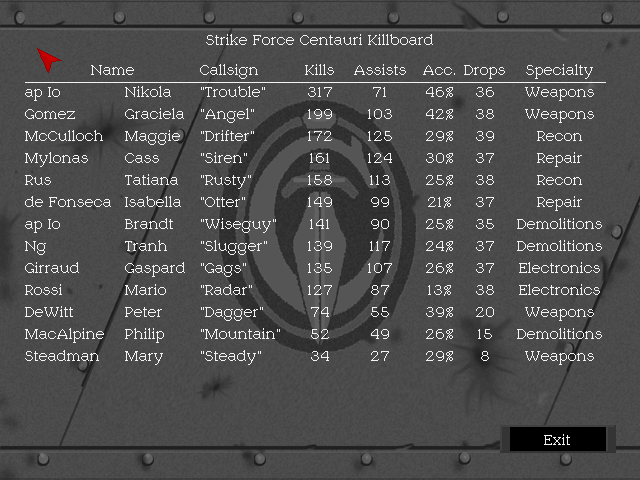Click the first name Philip

tap(144, 335)
